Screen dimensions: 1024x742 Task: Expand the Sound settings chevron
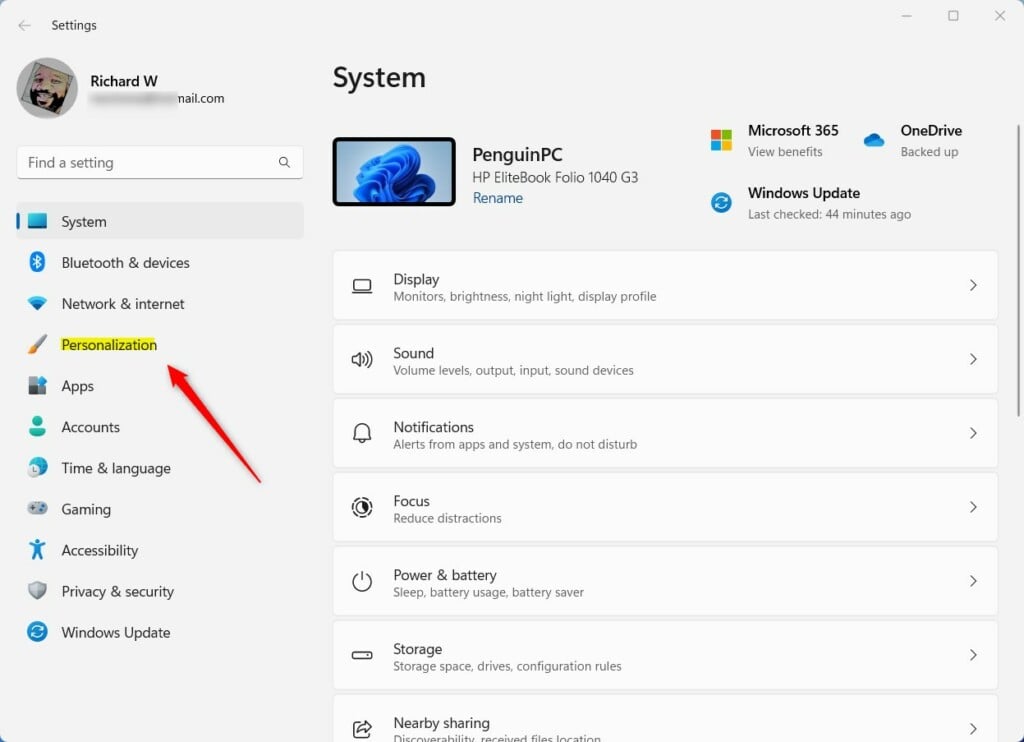[x=973, y=359]
